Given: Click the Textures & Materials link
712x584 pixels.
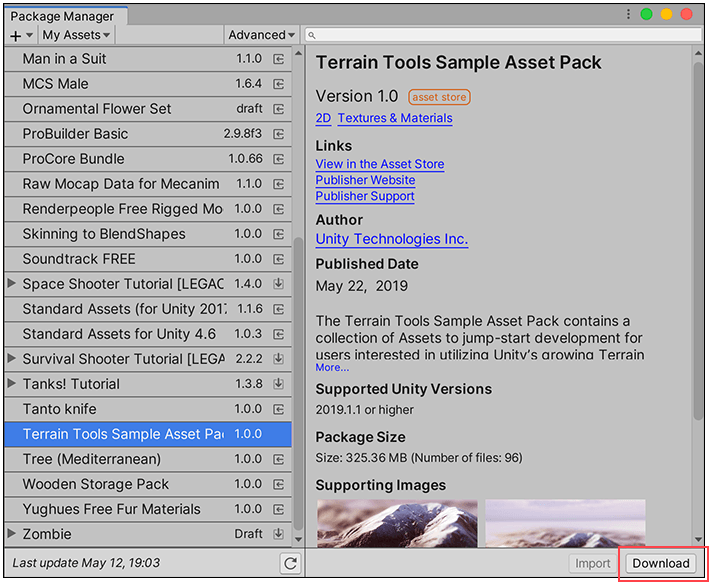Looking at the screenshot, I should 395,118.
